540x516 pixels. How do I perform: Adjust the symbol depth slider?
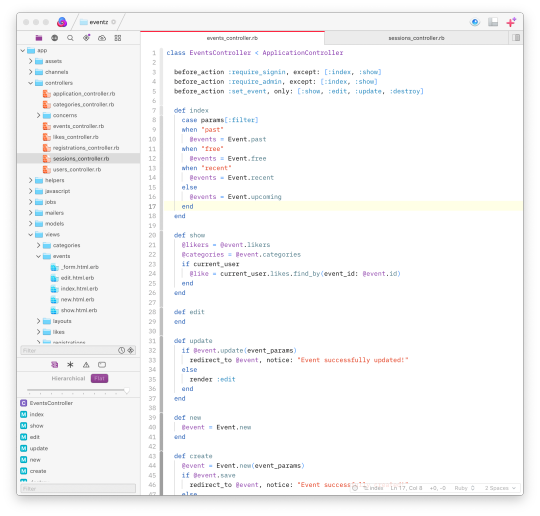click(x=127, y=390)
